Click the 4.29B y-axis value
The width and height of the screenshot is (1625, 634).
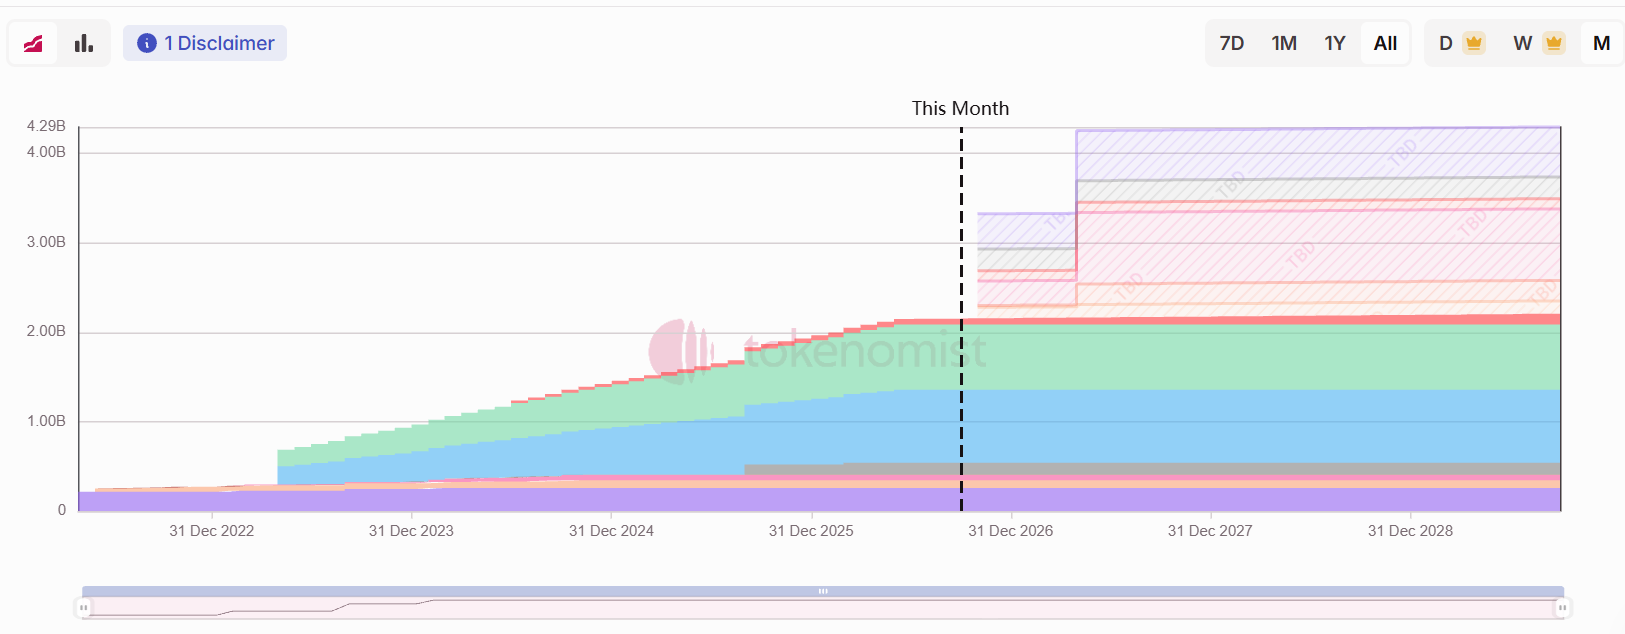click(46, 126)
